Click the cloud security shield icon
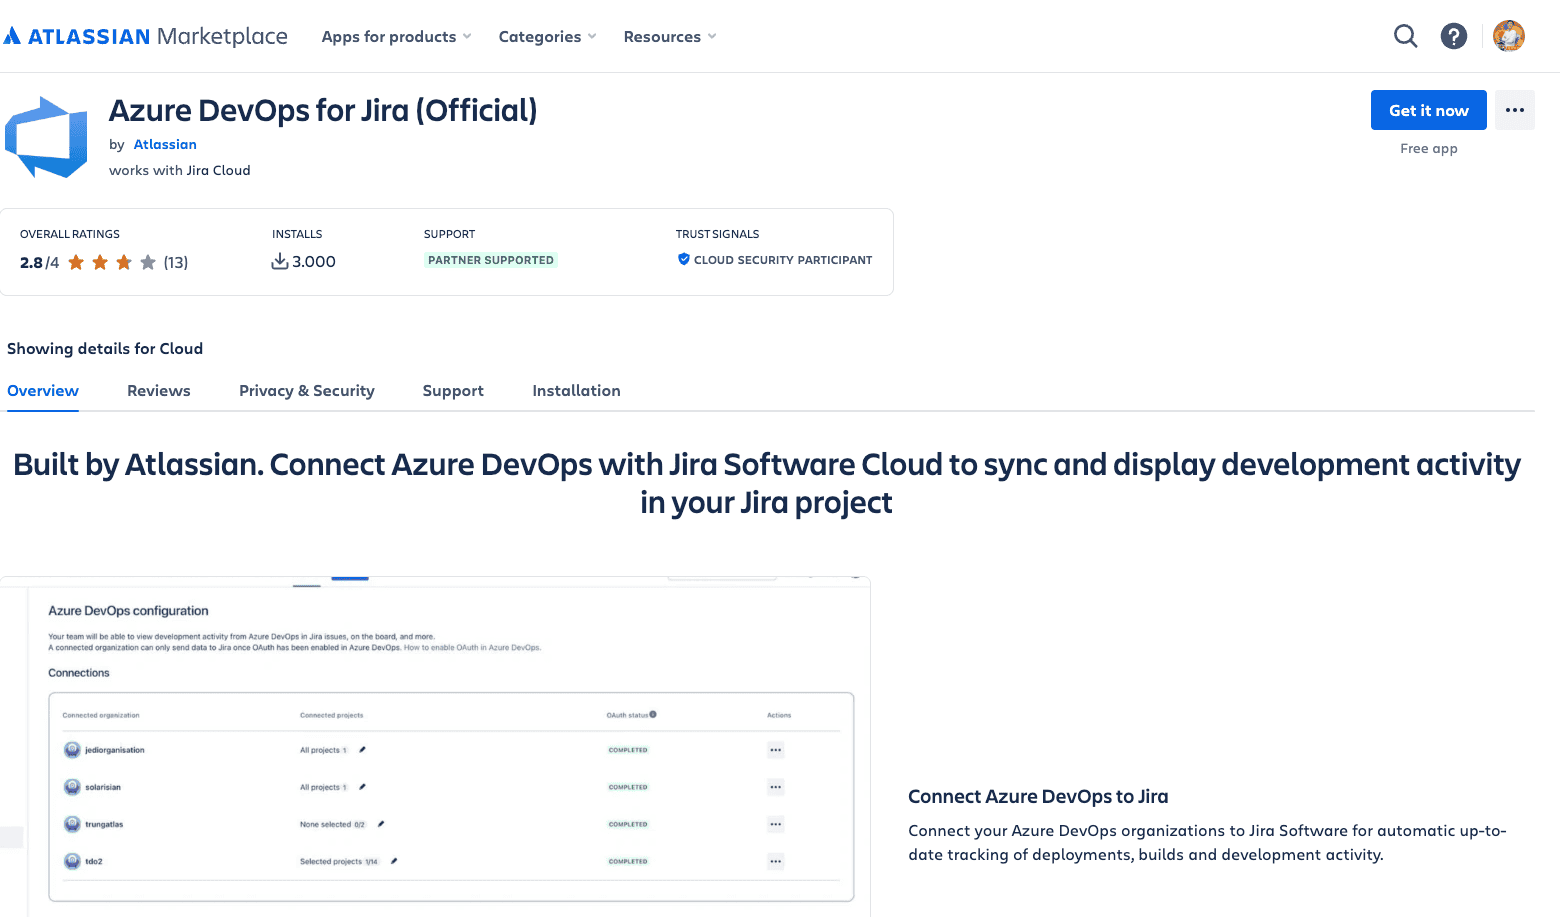Viewport: 1560px width, 917px height. (684, 259)
